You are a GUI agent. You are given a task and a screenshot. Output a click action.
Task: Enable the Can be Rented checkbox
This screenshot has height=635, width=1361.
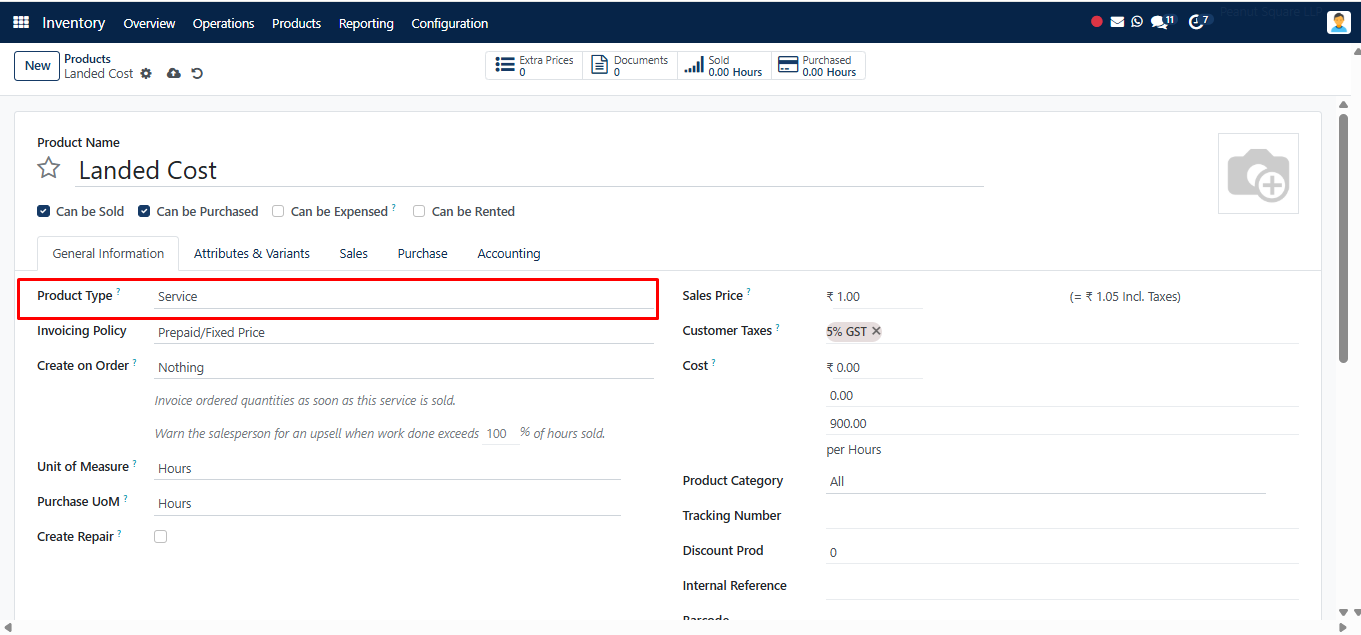[x=419, y=211]
